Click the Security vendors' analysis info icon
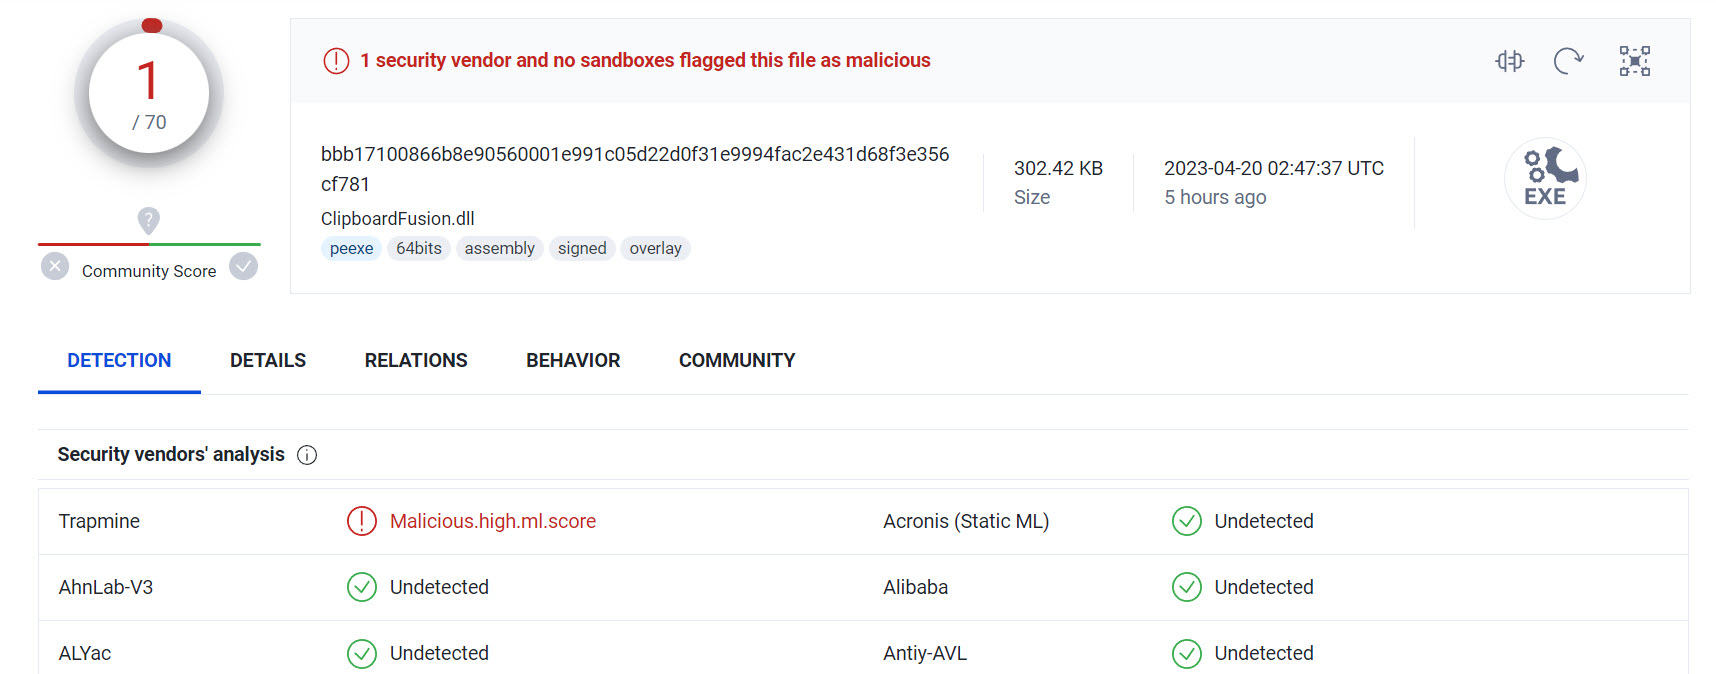 point(307,455)
